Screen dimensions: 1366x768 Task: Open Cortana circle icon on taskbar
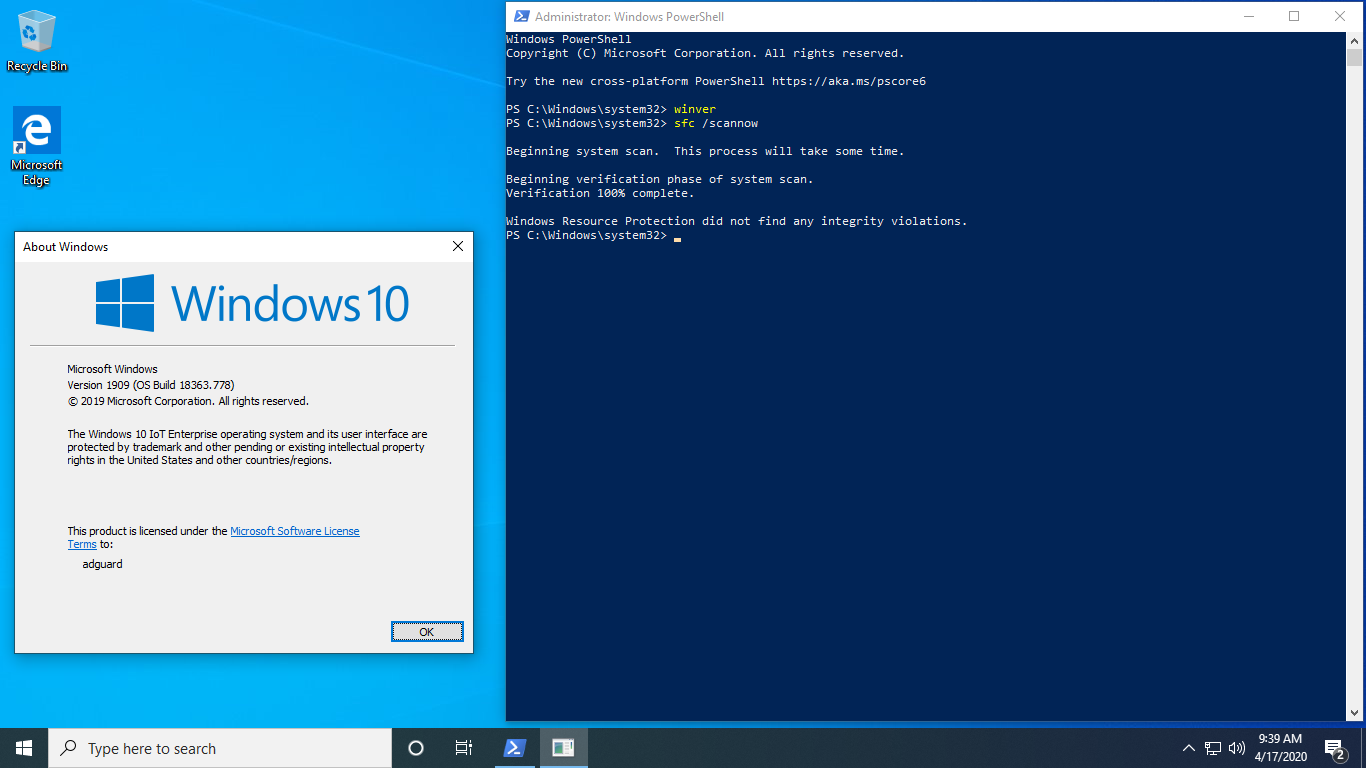click(416, 748)
